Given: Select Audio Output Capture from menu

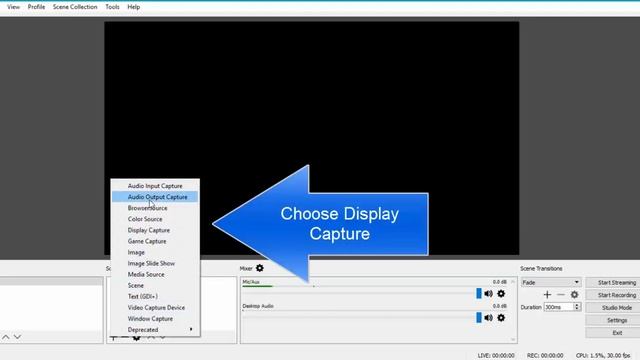Looking at the screenshot, I should (155, 197).
